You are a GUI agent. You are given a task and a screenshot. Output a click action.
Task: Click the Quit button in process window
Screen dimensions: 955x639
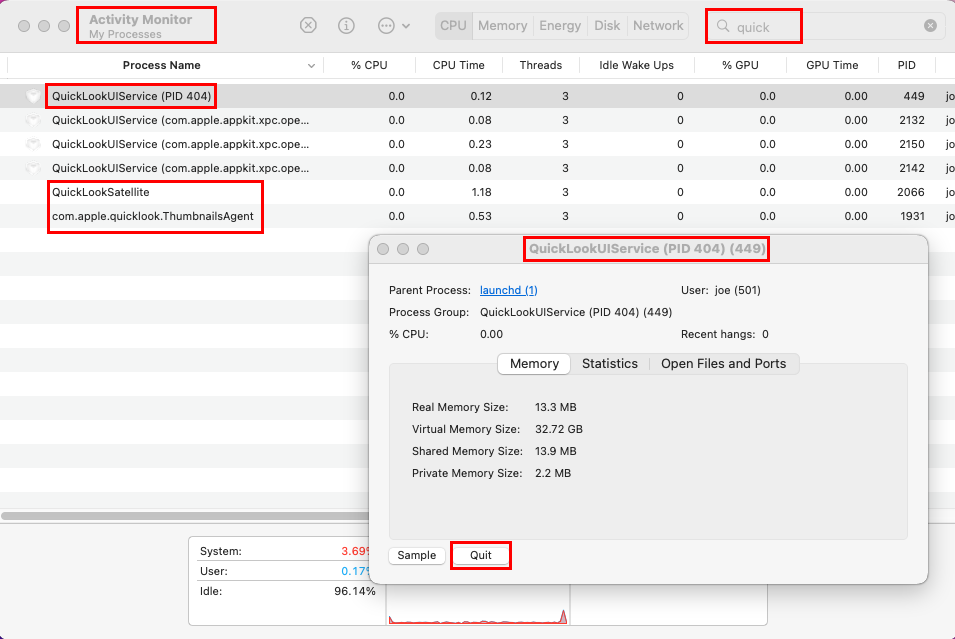click(x=481, y=555)
